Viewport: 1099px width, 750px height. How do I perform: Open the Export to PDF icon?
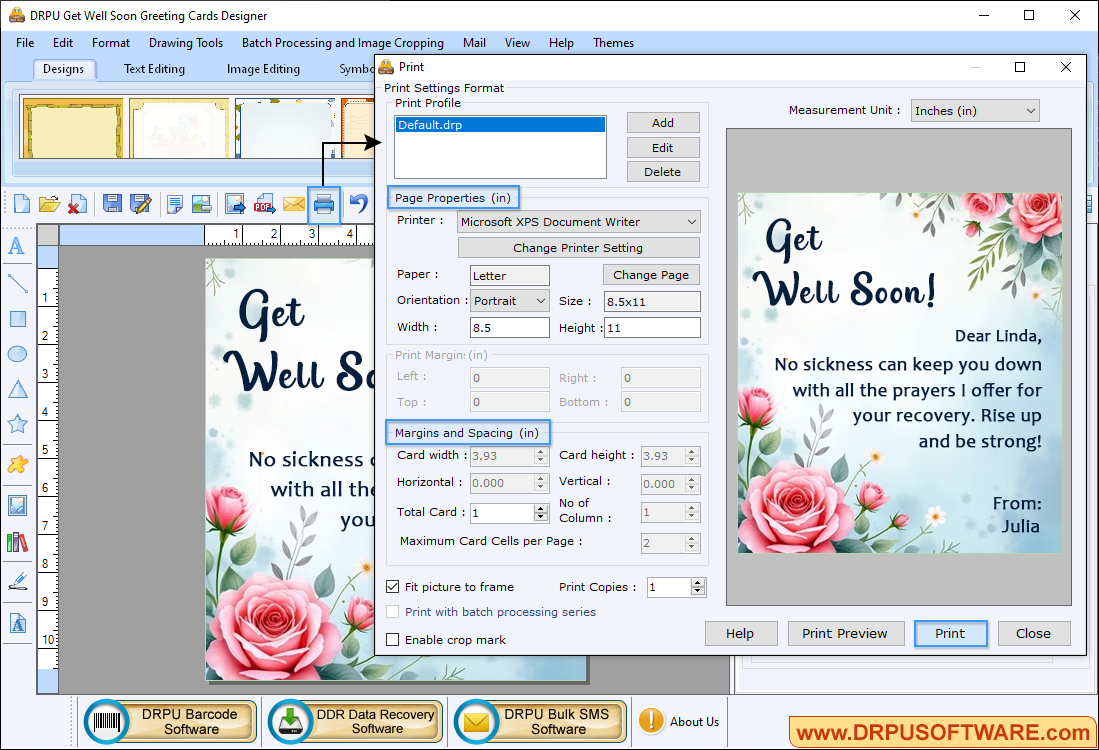coord(264,204)
